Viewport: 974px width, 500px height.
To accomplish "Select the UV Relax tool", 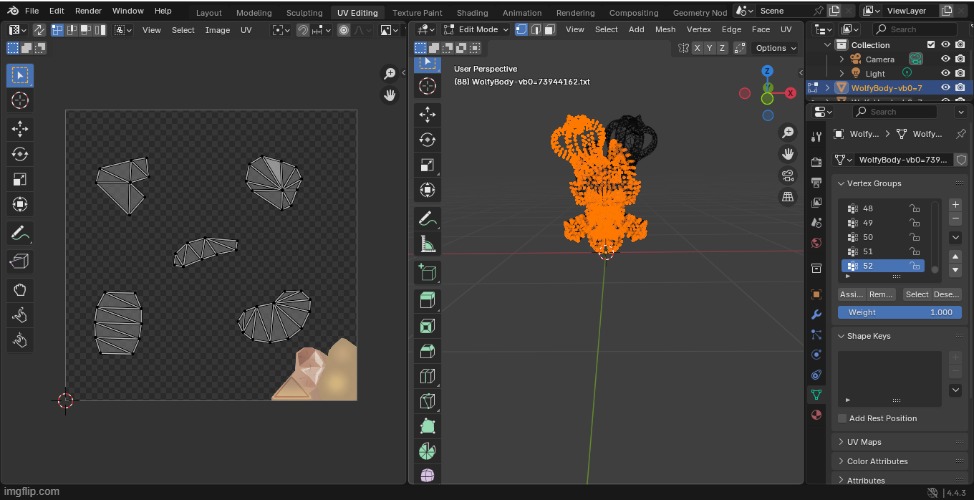I will [x=20, y=315].
